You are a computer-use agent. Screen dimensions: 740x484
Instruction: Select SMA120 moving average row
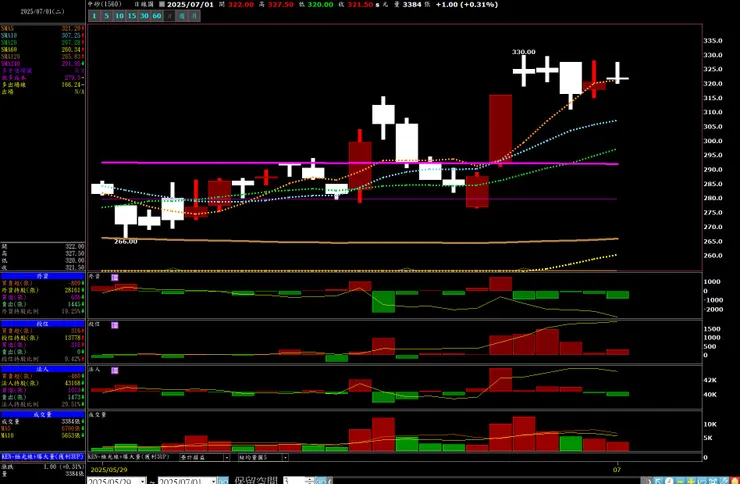[42, 56]
